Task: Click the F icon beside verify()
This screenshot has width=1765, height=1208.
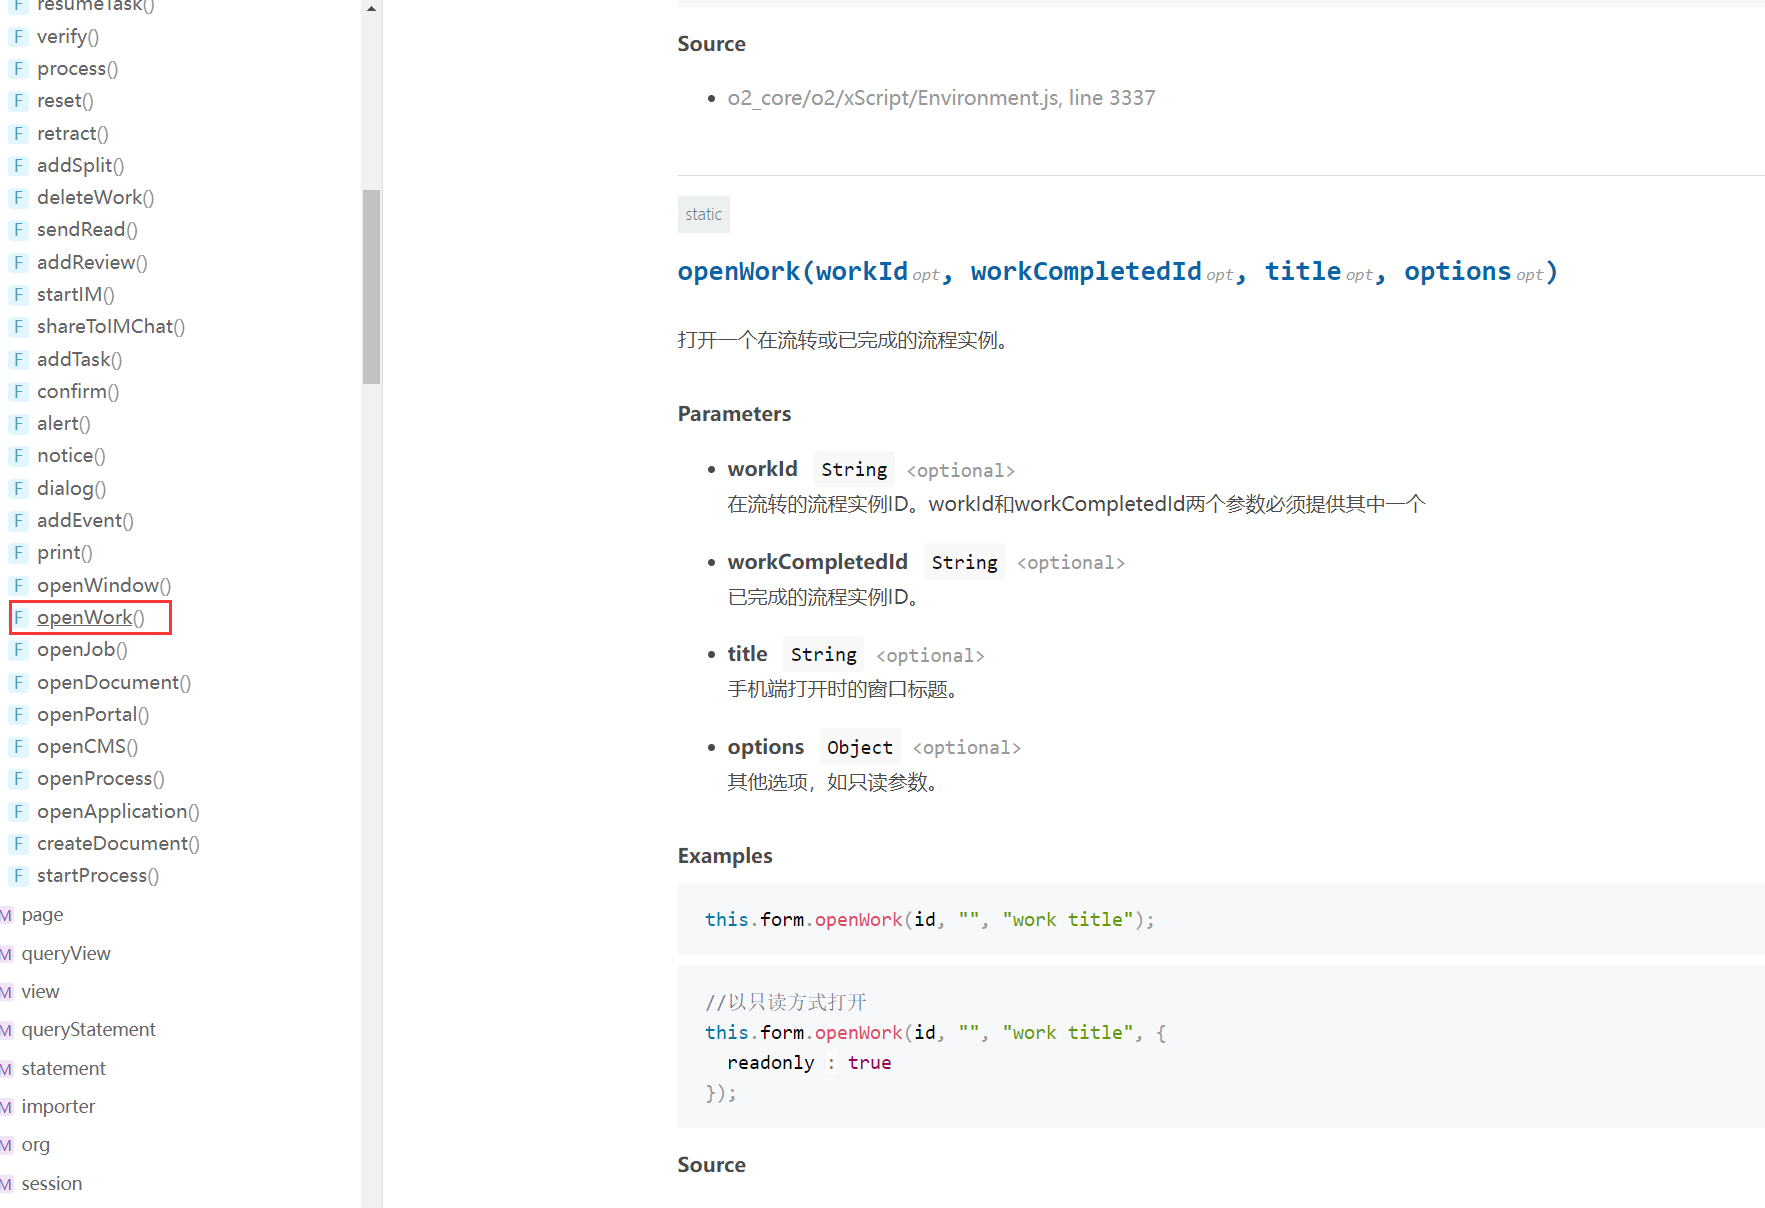Action: click(x=18, y=37)
